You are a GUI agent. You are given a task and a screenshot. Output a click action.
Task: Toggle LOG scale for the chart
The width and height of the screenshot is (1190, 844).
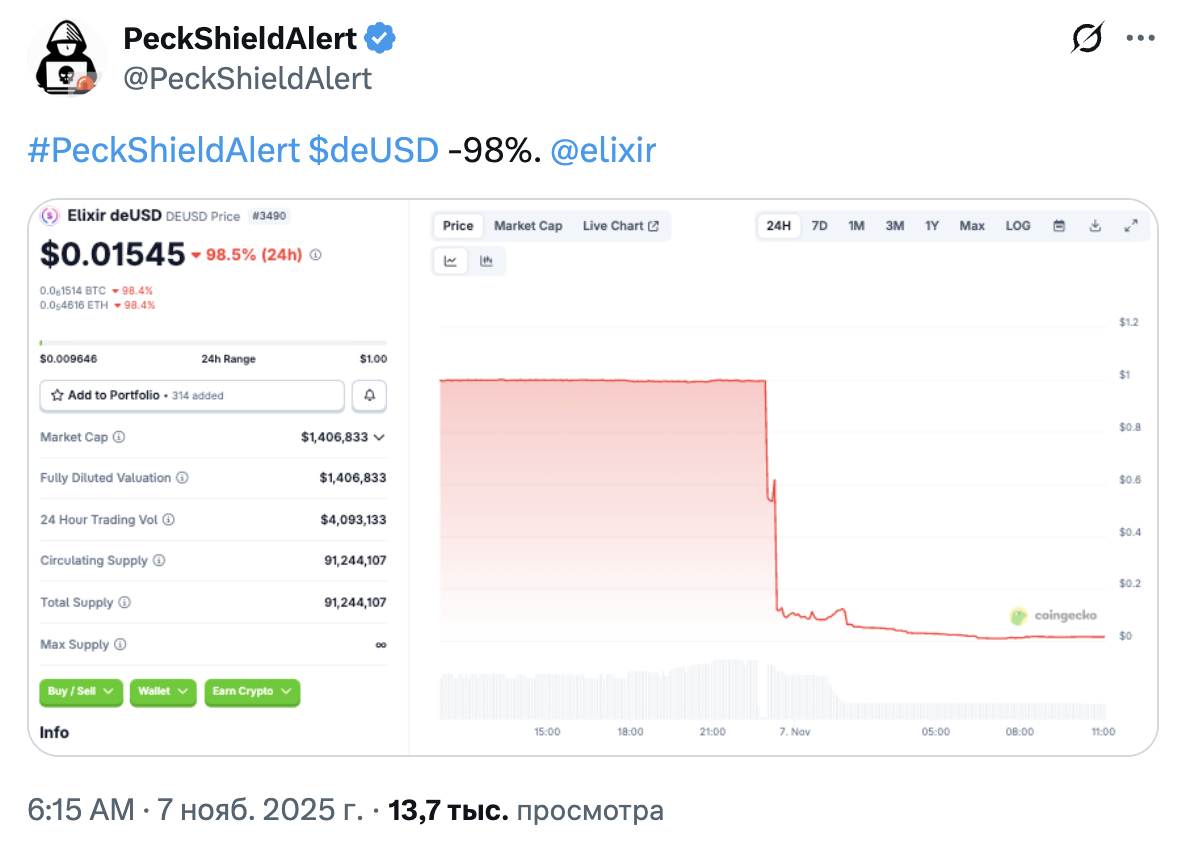pos(1017,226)
